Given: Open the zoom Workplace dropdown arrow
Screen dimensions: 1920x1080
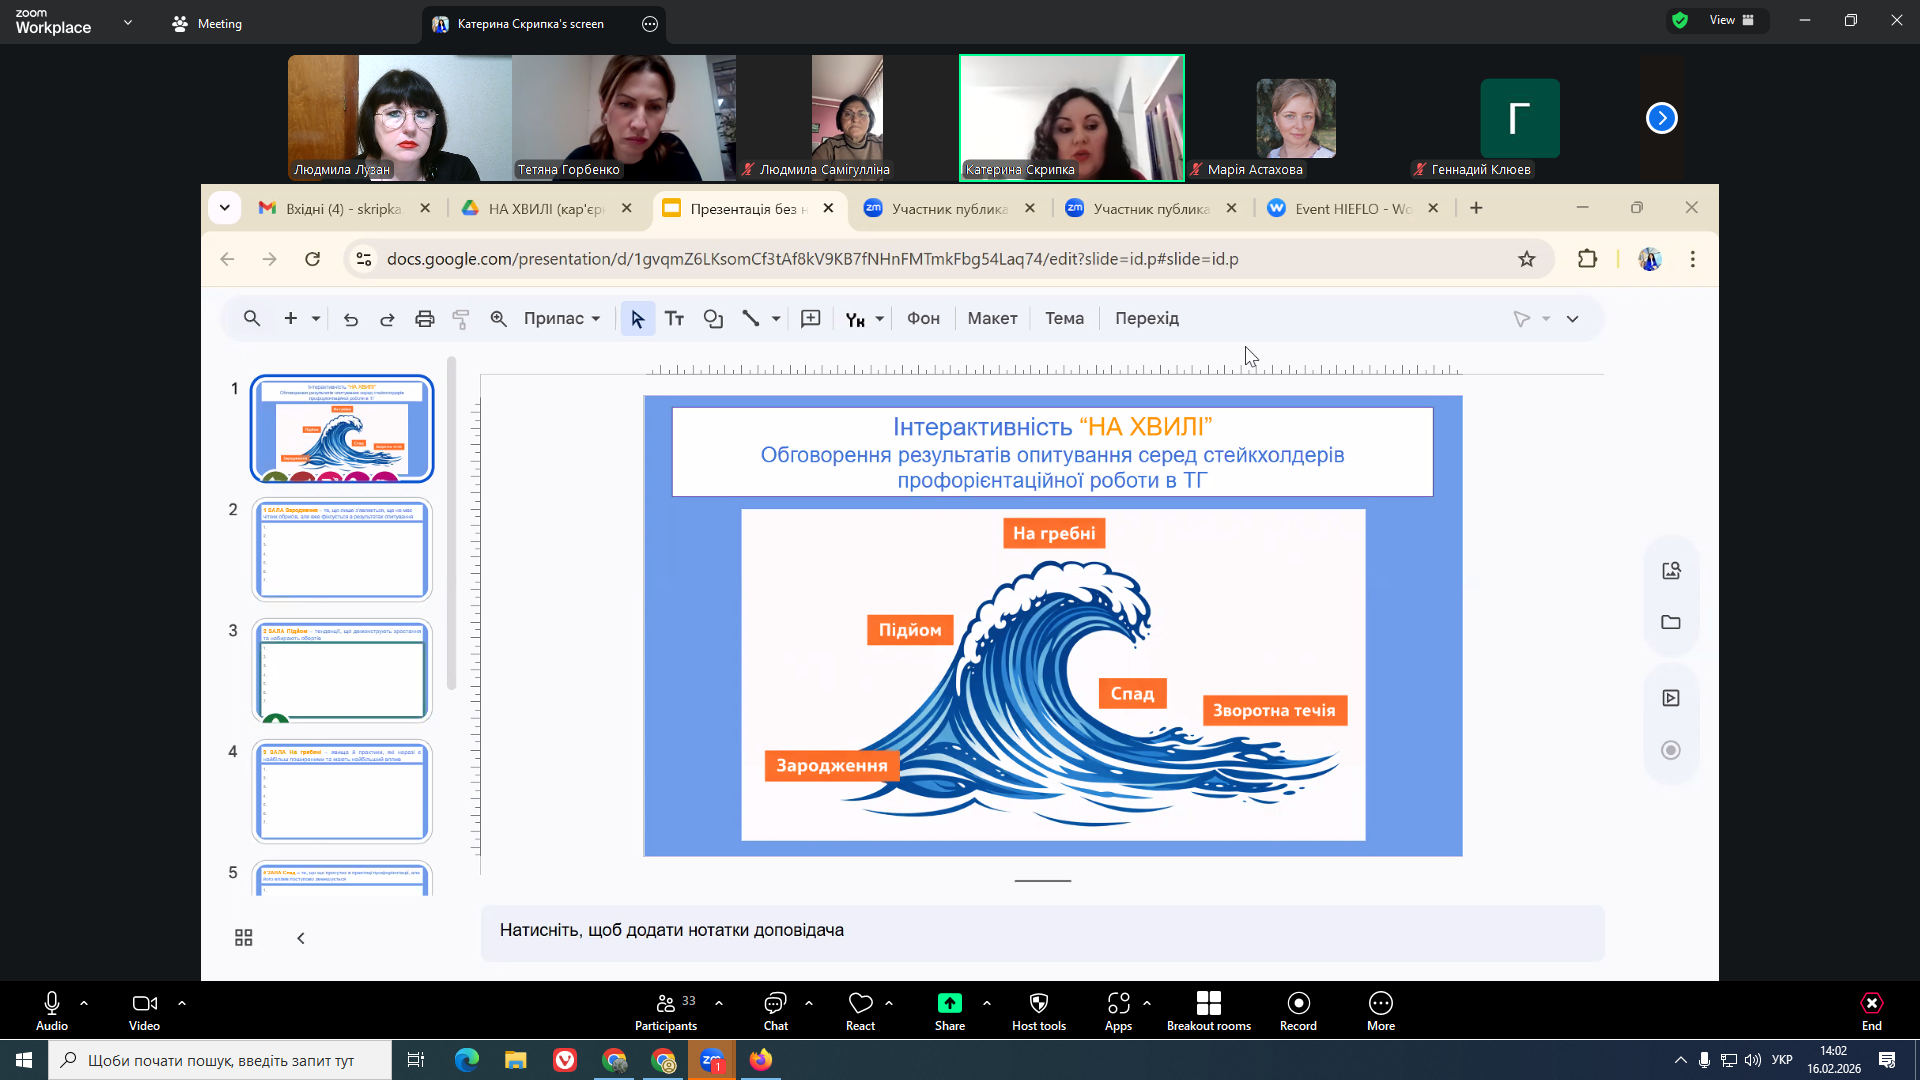Looking at the screenshot, I should (x=127, y=22).
